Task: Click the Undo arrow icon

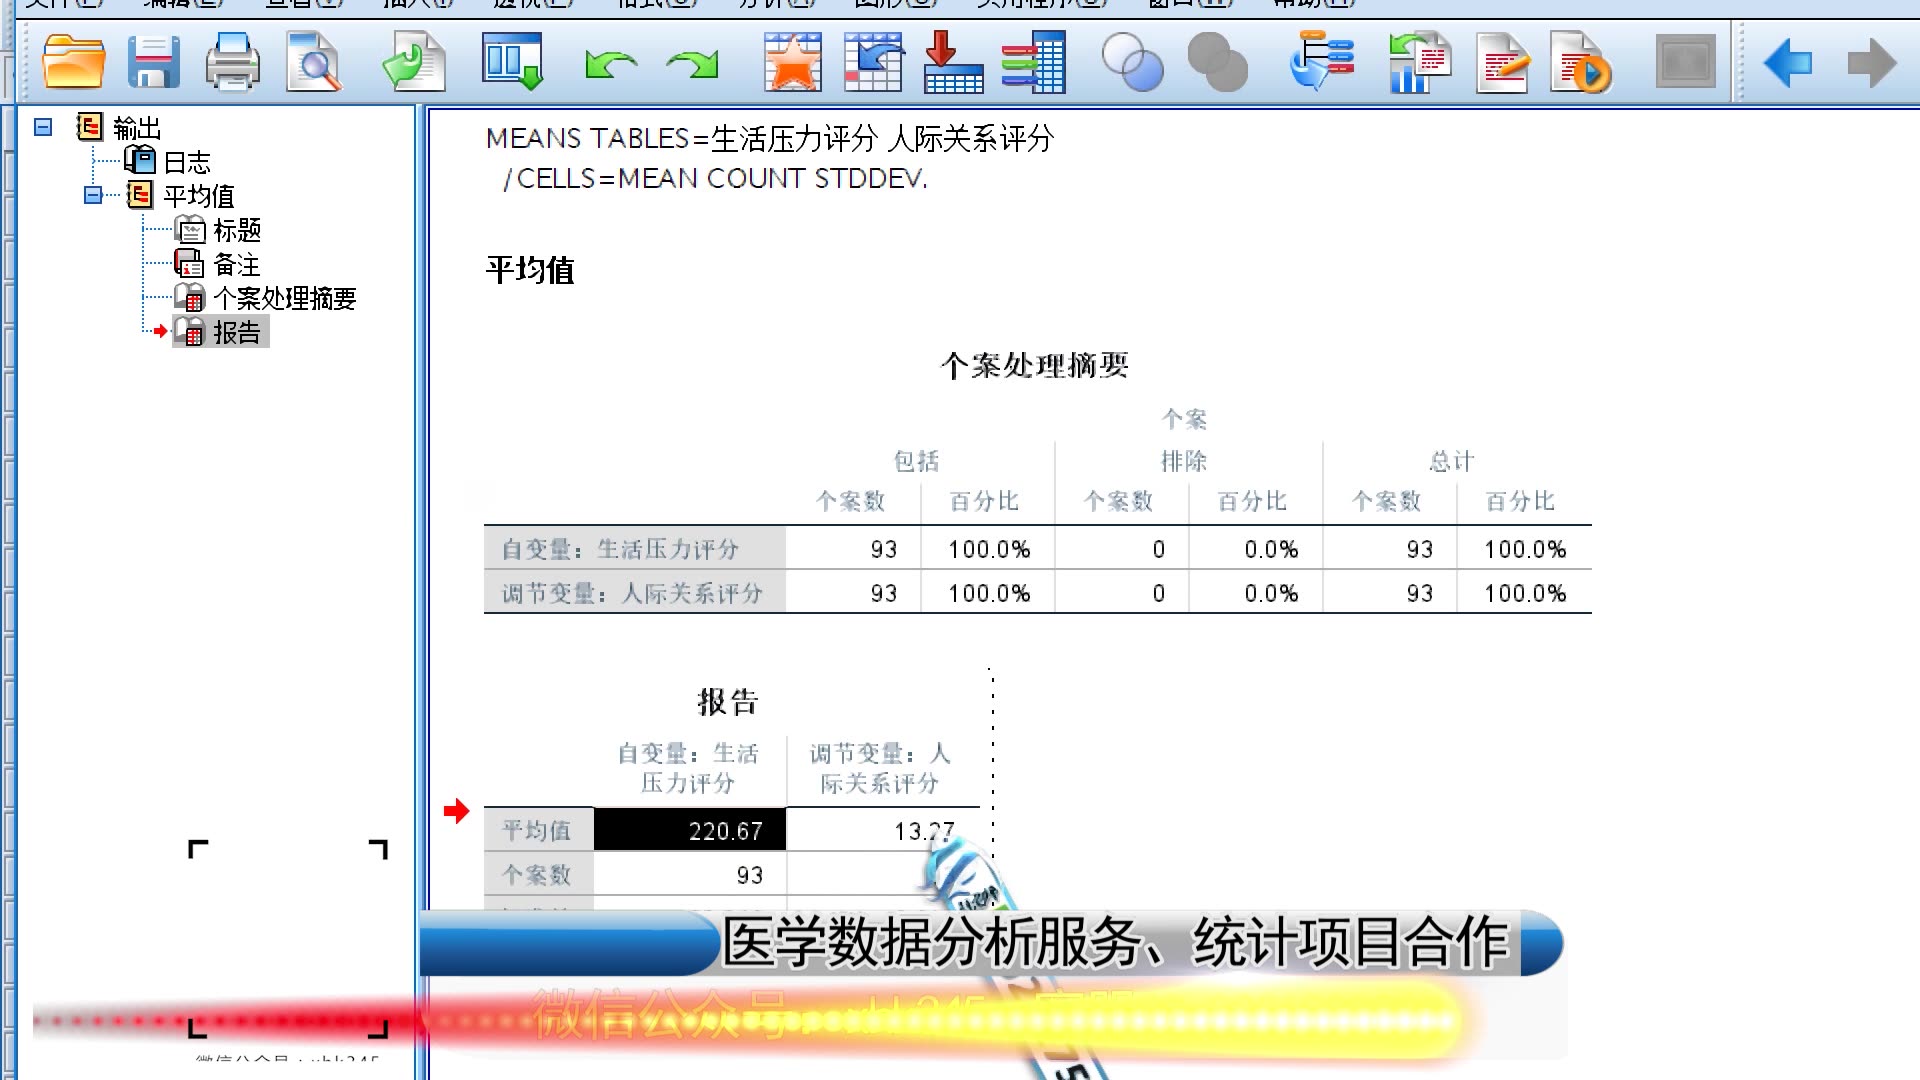Action: click(x=608, y=63)
